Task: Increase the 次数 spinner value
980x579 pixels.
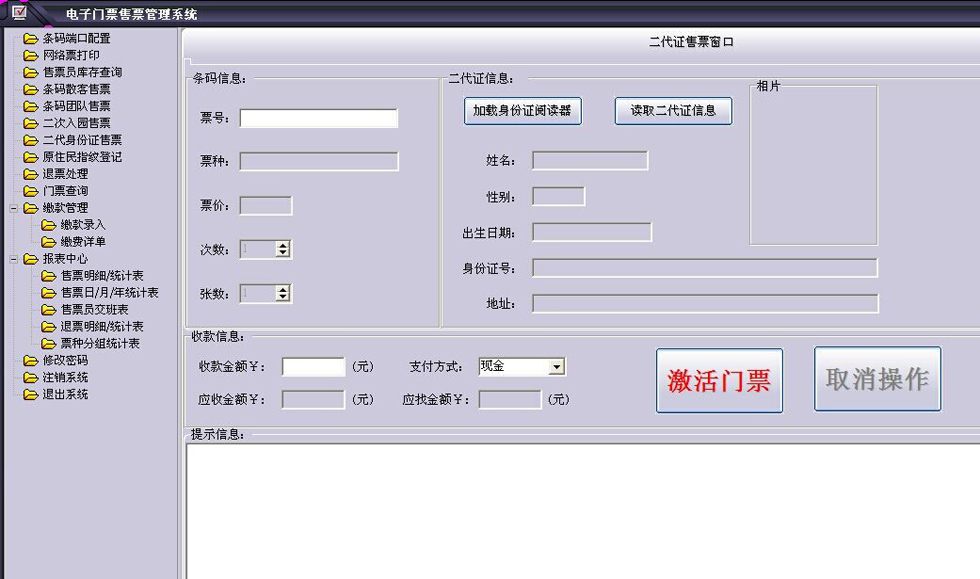Action: click(x=284, y=245)
